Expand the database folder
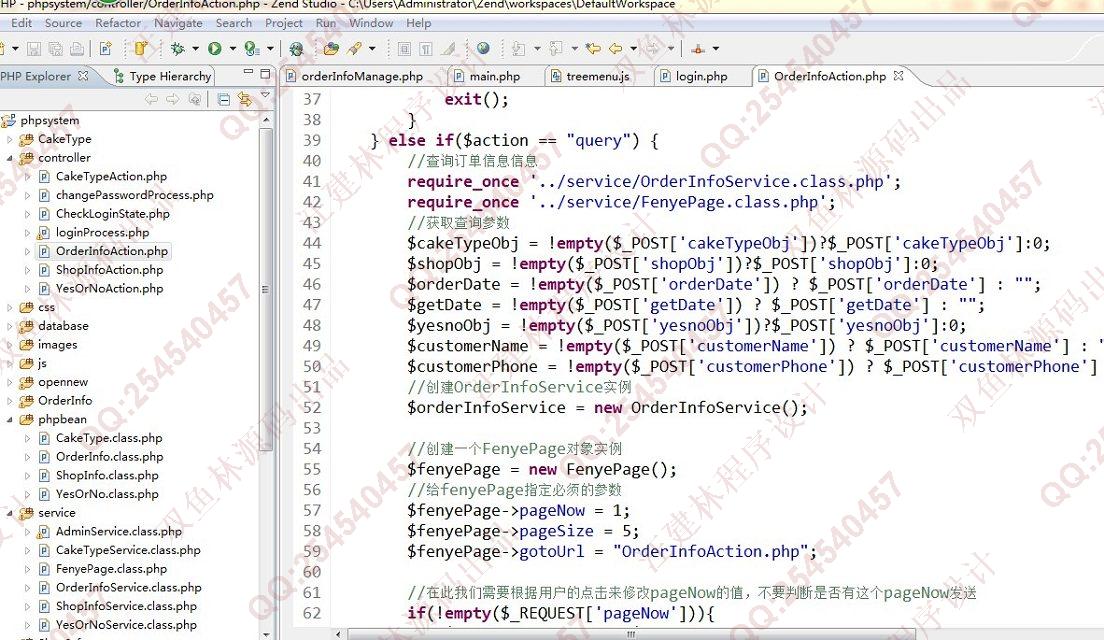The height and width of the screenshot is (640, 1104). (10, 326)
